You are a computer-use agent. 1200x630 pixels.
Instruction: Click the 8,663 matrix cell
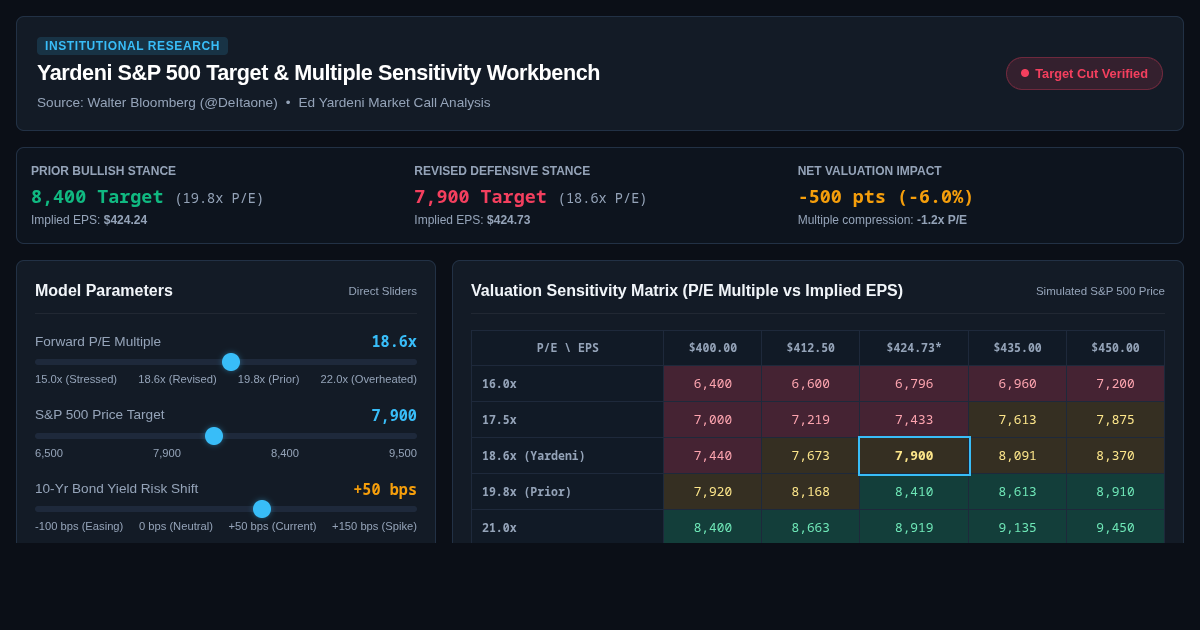(x=810, y=527)
